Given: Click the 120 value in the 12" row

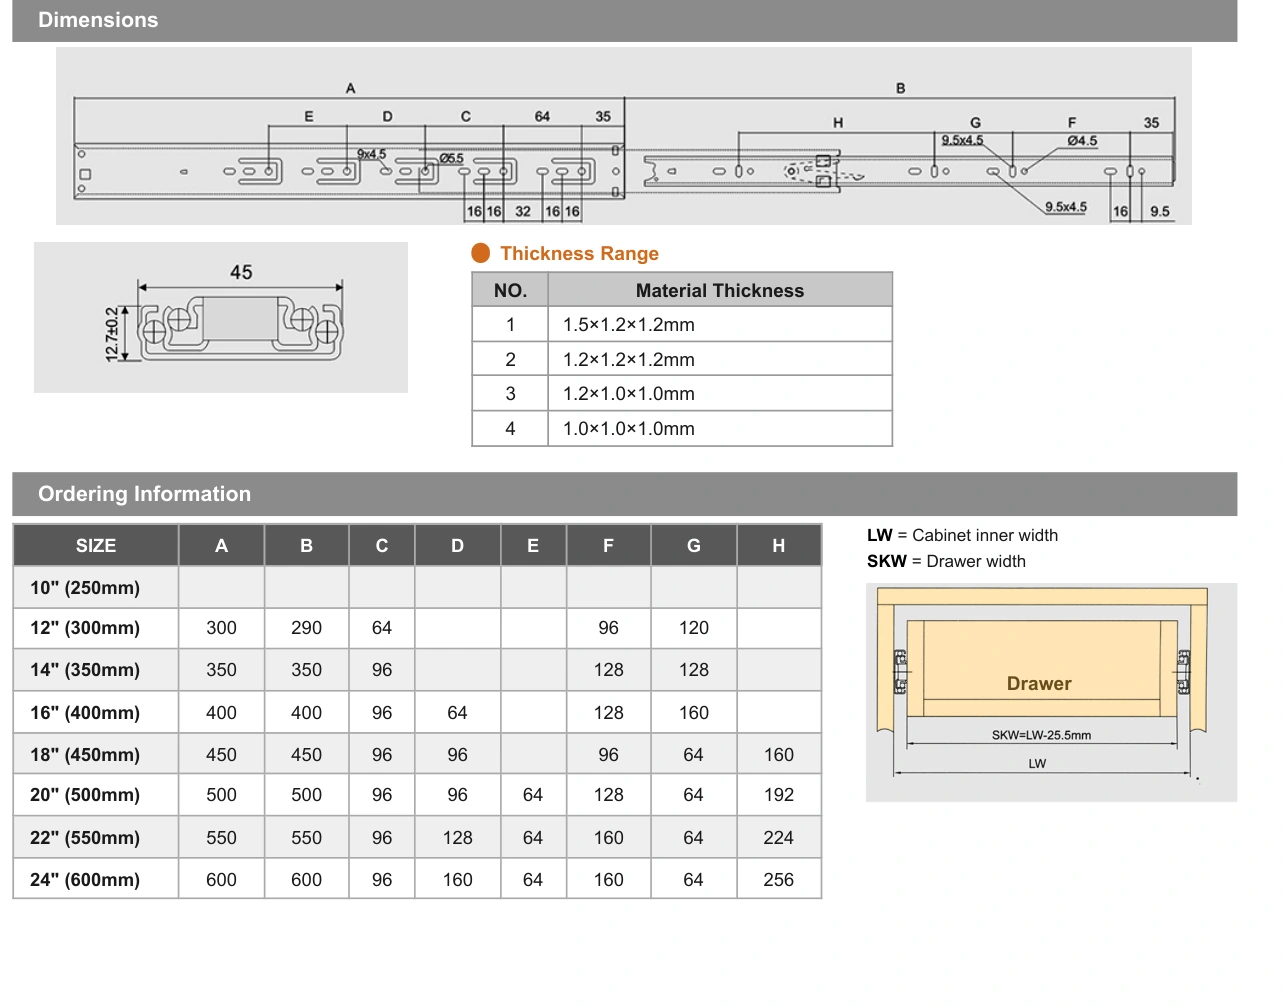Looking at the screenshot, I should click(694, 628).
